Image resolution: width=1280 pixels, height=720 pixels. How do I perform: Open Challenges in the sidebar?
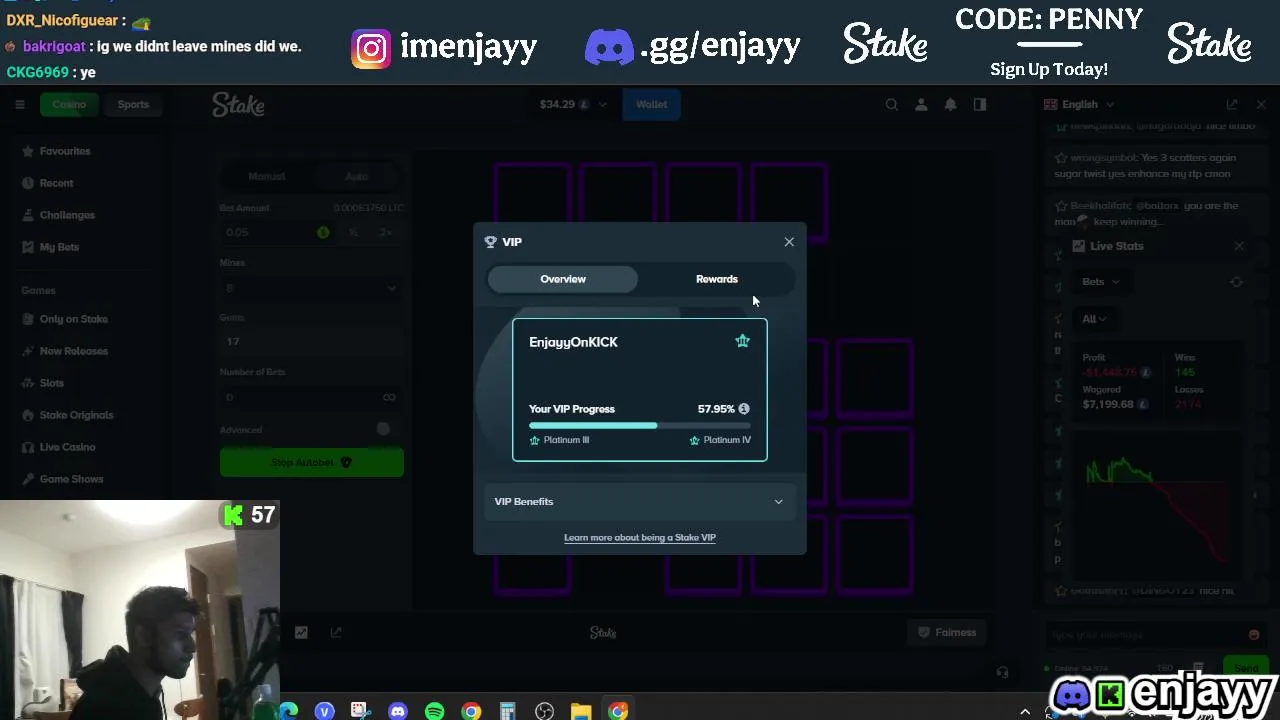(x=67, y=215)
